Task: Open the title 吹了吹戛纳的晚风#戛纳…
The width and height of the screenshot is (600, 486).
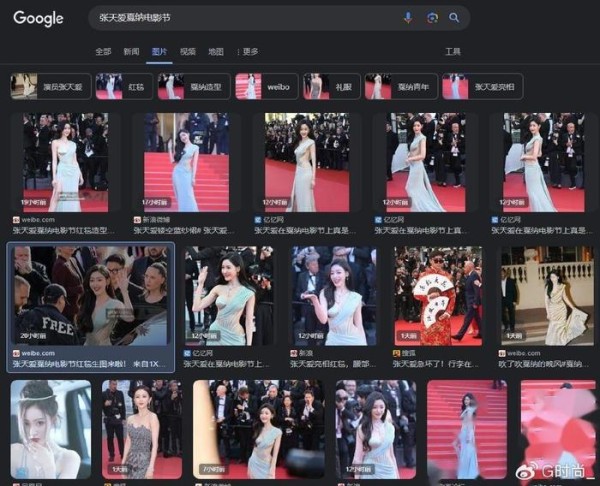Action: 543,364
